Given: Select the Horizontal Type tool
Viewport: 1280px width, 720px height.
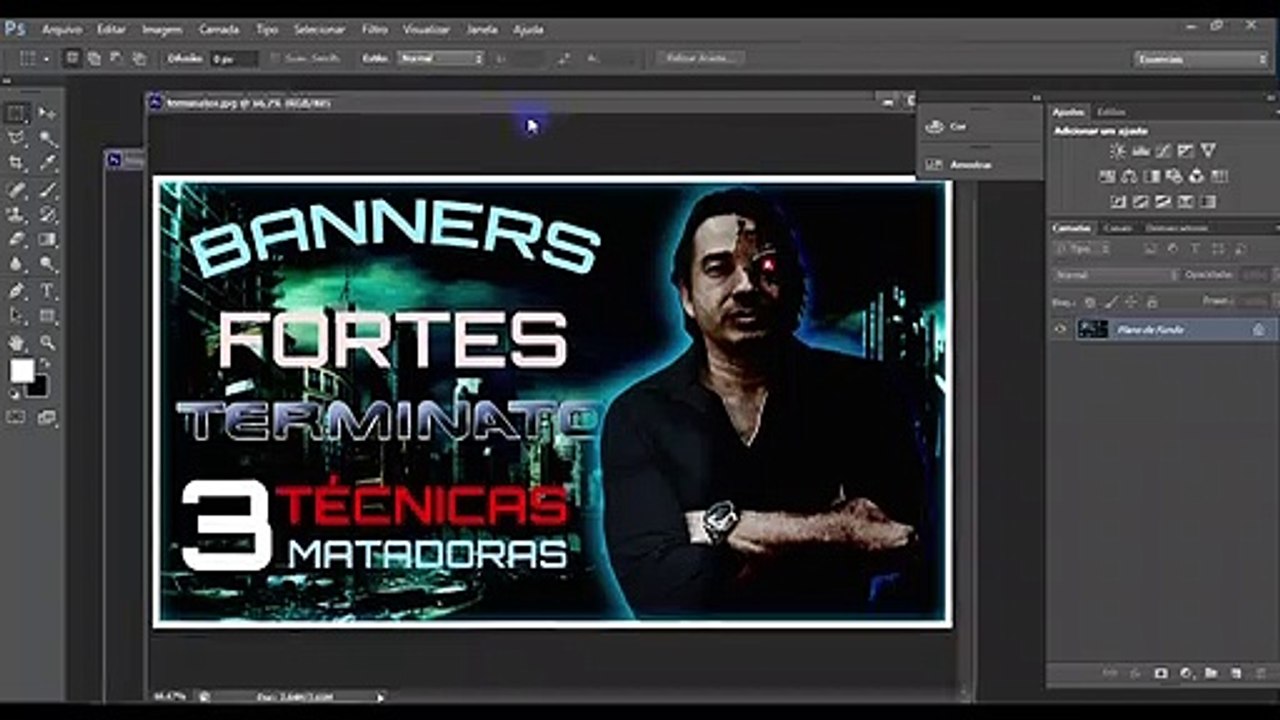Looking at the screenshot, I should 47,291.
